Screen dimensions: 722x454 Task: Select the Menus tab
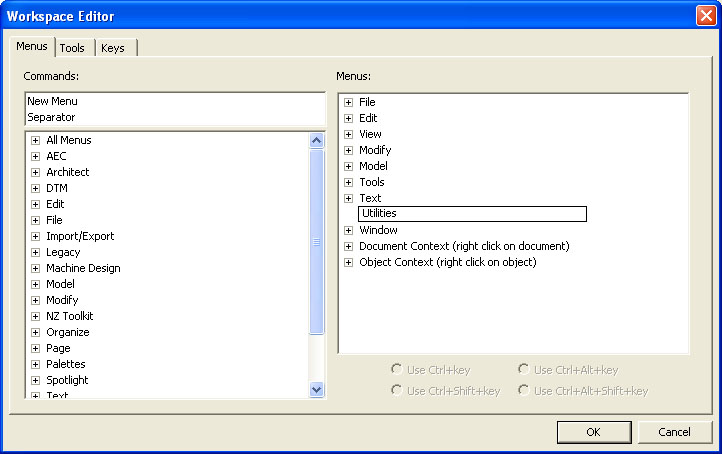32,47
